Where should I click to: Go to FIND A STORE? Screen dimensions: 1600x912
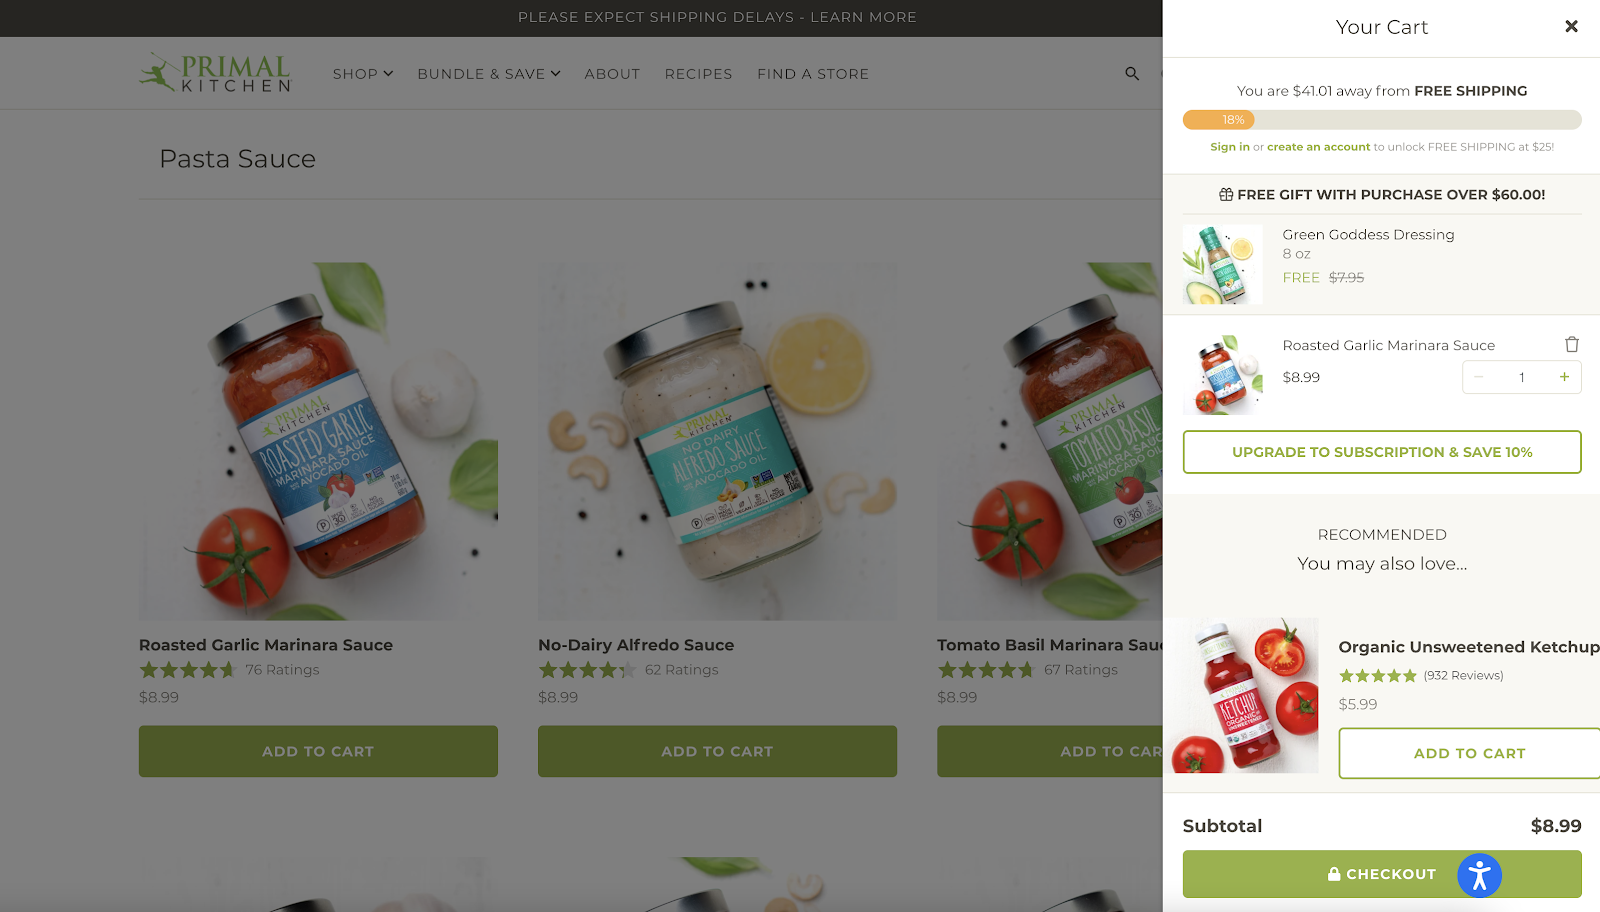point(813,74)
